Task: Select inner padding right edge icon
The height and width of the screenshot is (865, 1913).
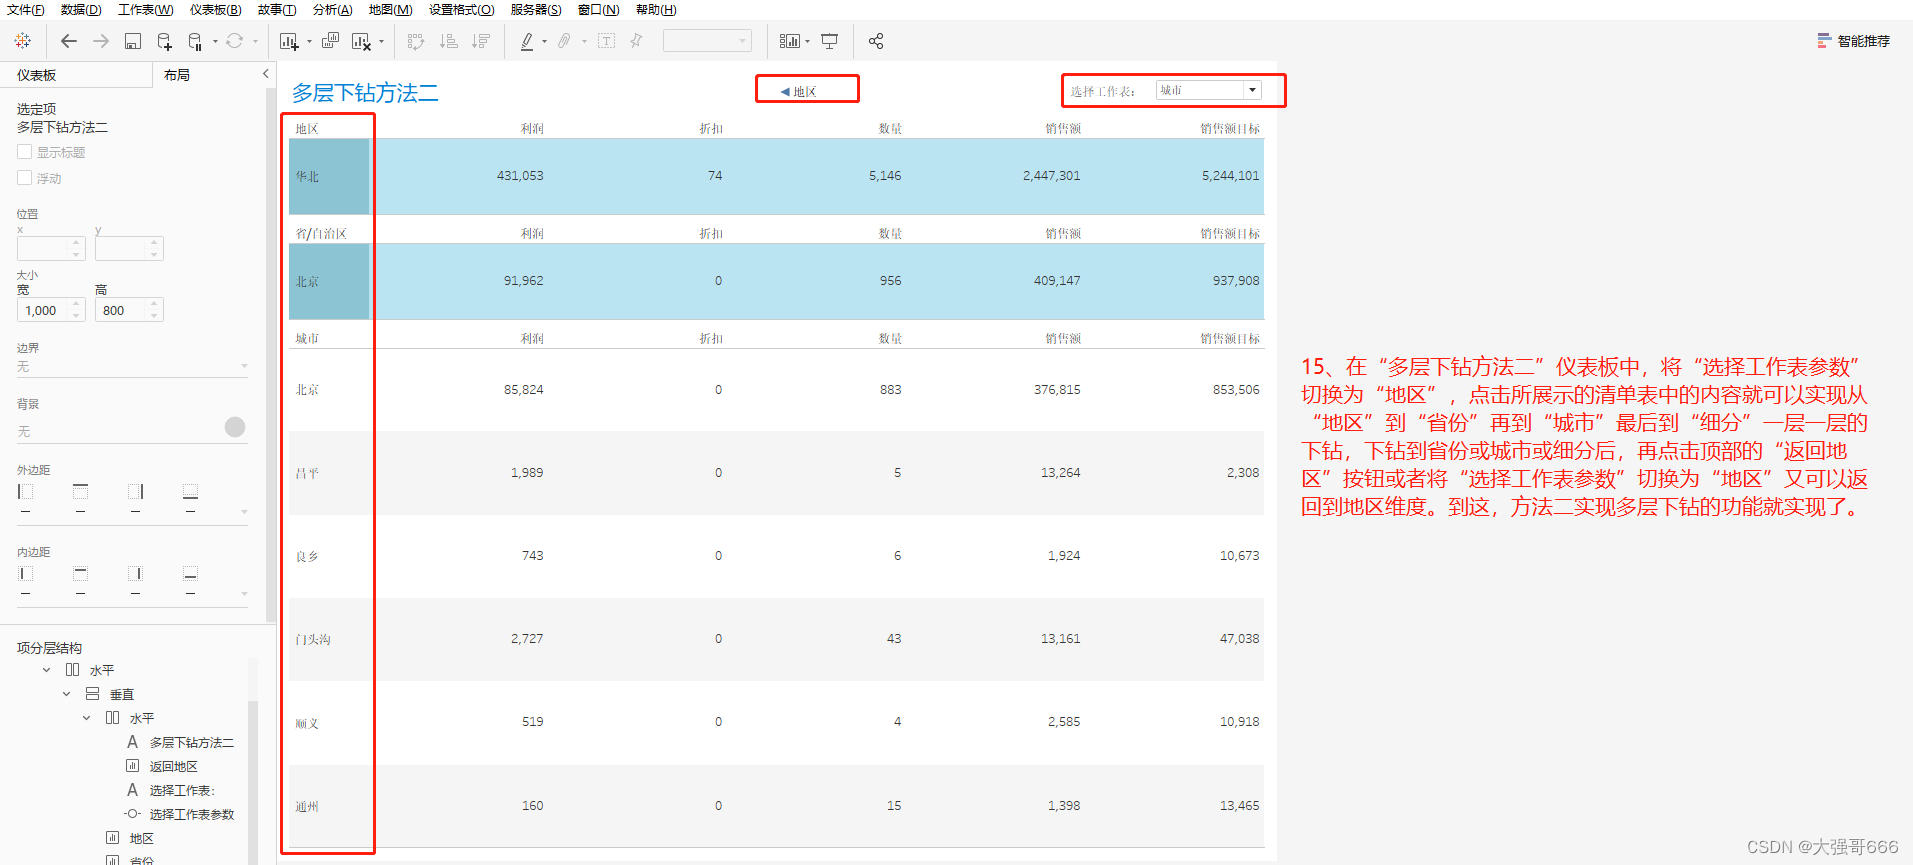Action: (x=136, y=573)
